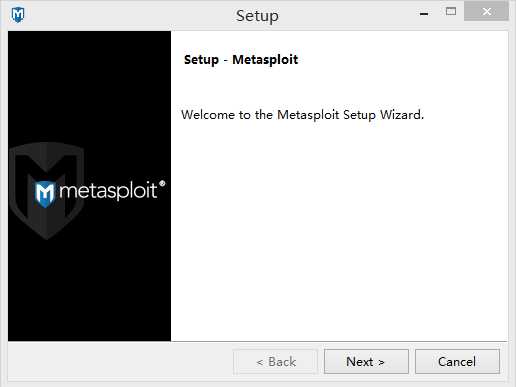
Task: Click the Welcome to the Metasploit Setup Wizard text
Action: coord(302,115)
